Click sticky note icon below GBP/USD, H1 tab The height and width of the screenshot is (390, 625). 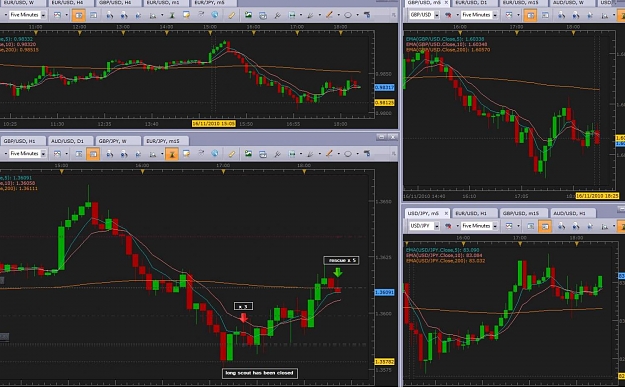pos(186,154)
